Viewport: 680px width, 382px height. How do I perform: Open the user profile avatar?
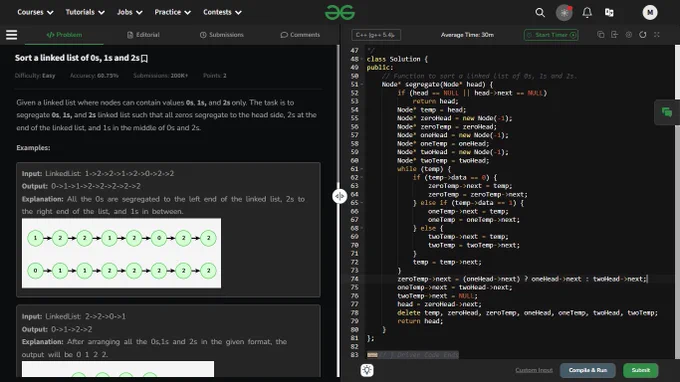pos(650,13)
